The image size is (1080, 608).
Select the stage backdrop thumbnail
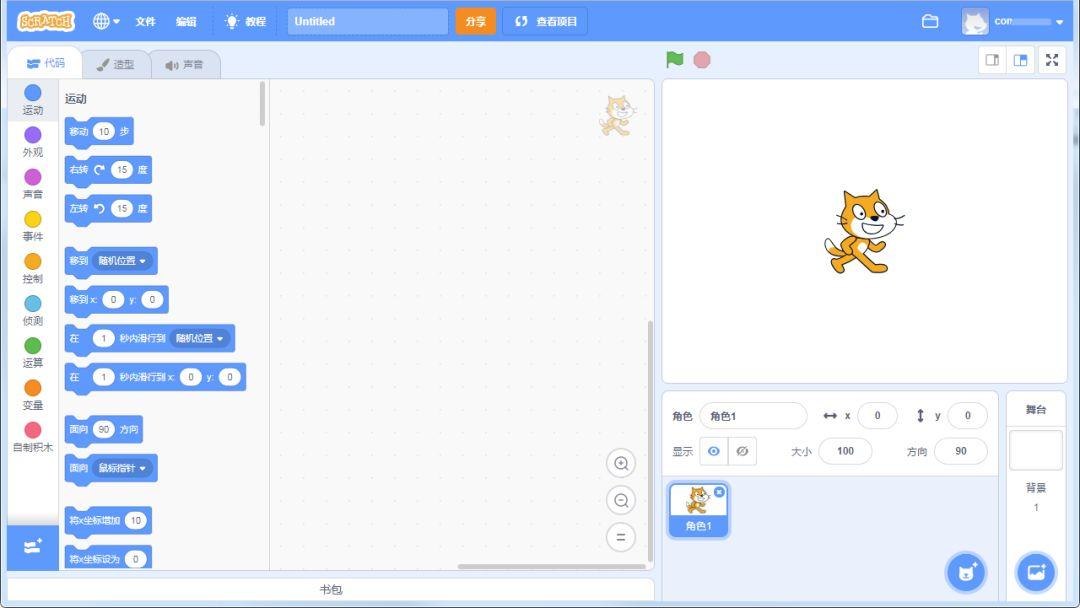tap(1035, 450)
